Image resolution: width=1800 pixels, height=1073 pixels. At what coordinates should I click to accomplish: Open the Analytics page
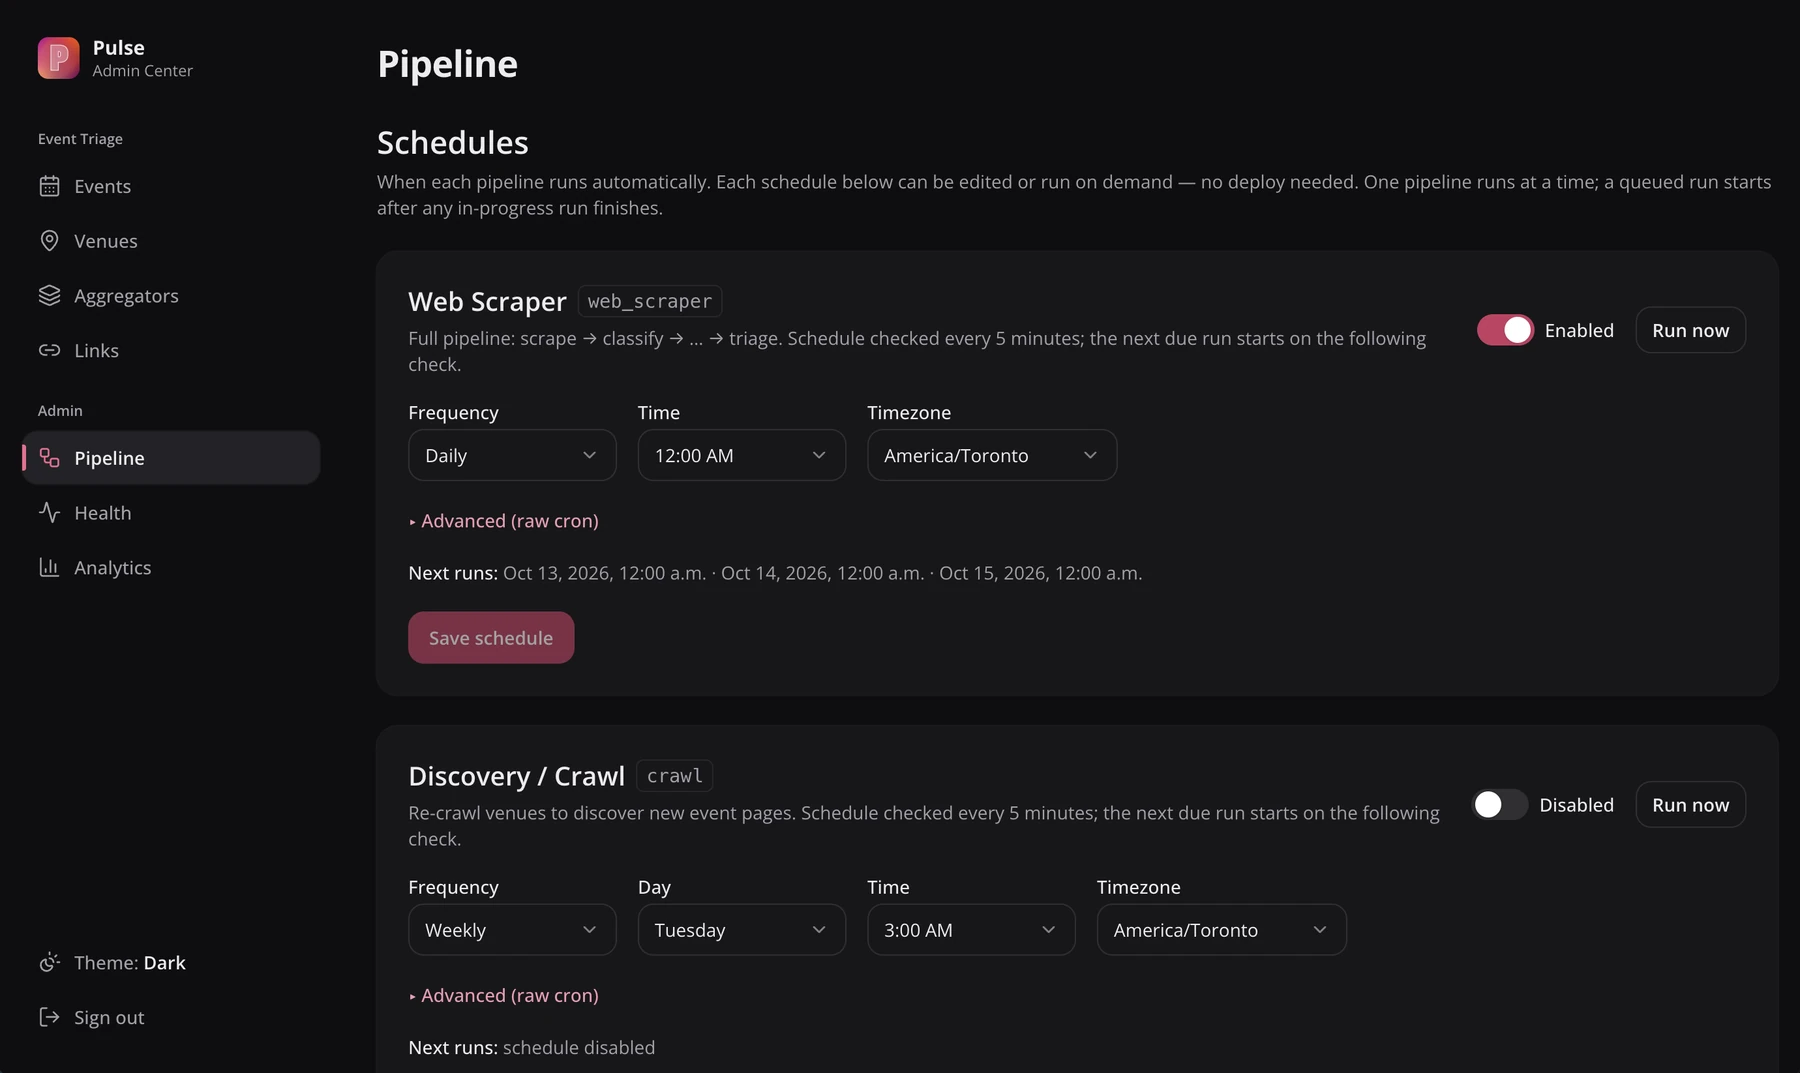(170, 567)
